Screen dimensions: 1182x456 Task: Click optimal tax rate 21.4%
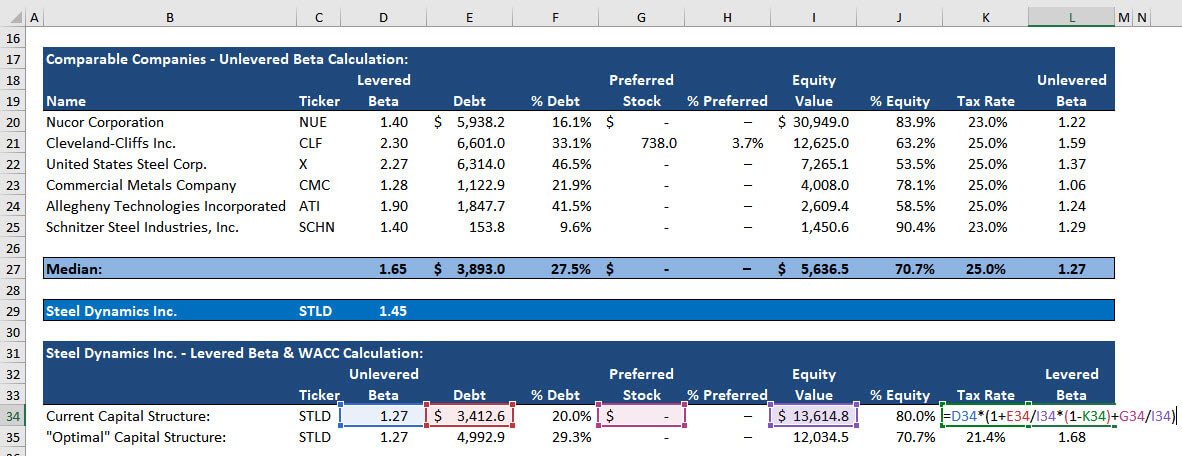coord(985,436)
